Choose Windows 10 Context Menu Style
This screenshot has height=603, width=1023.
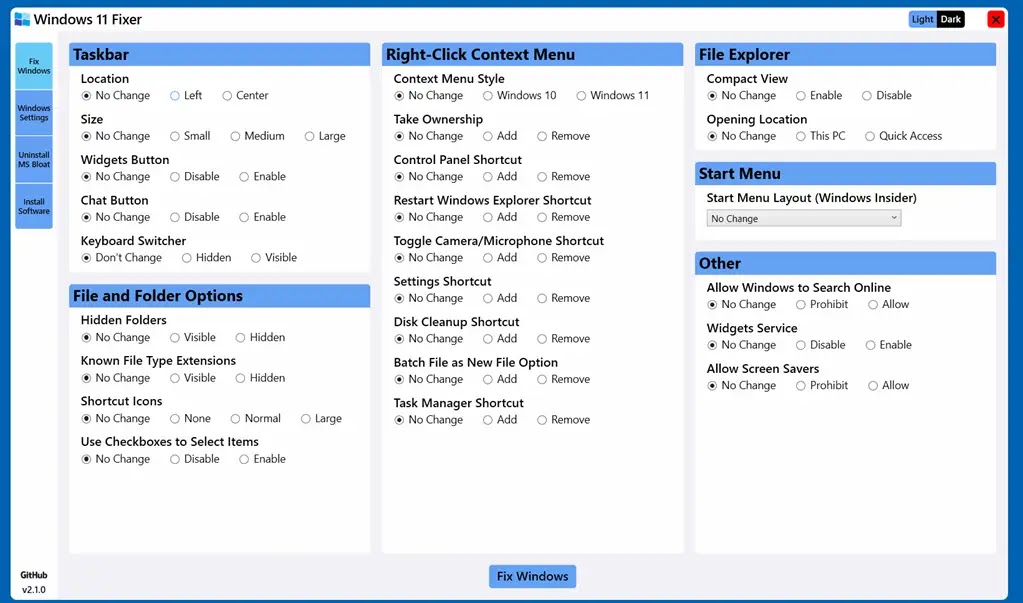(x=520, y=95)
